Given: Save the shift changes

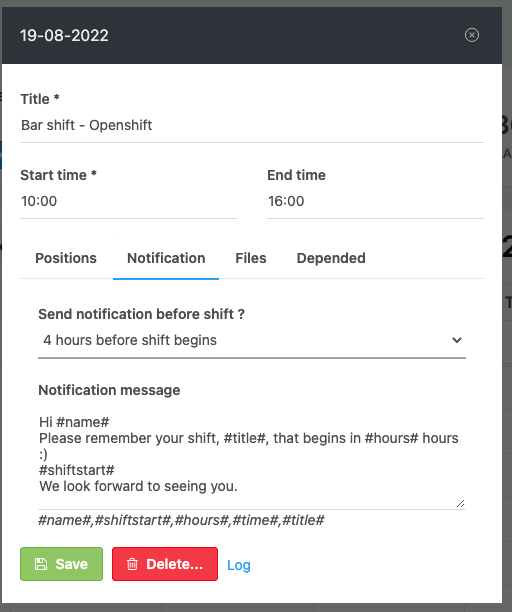Looking at the screenshot, I should click(x=61, y=564).
